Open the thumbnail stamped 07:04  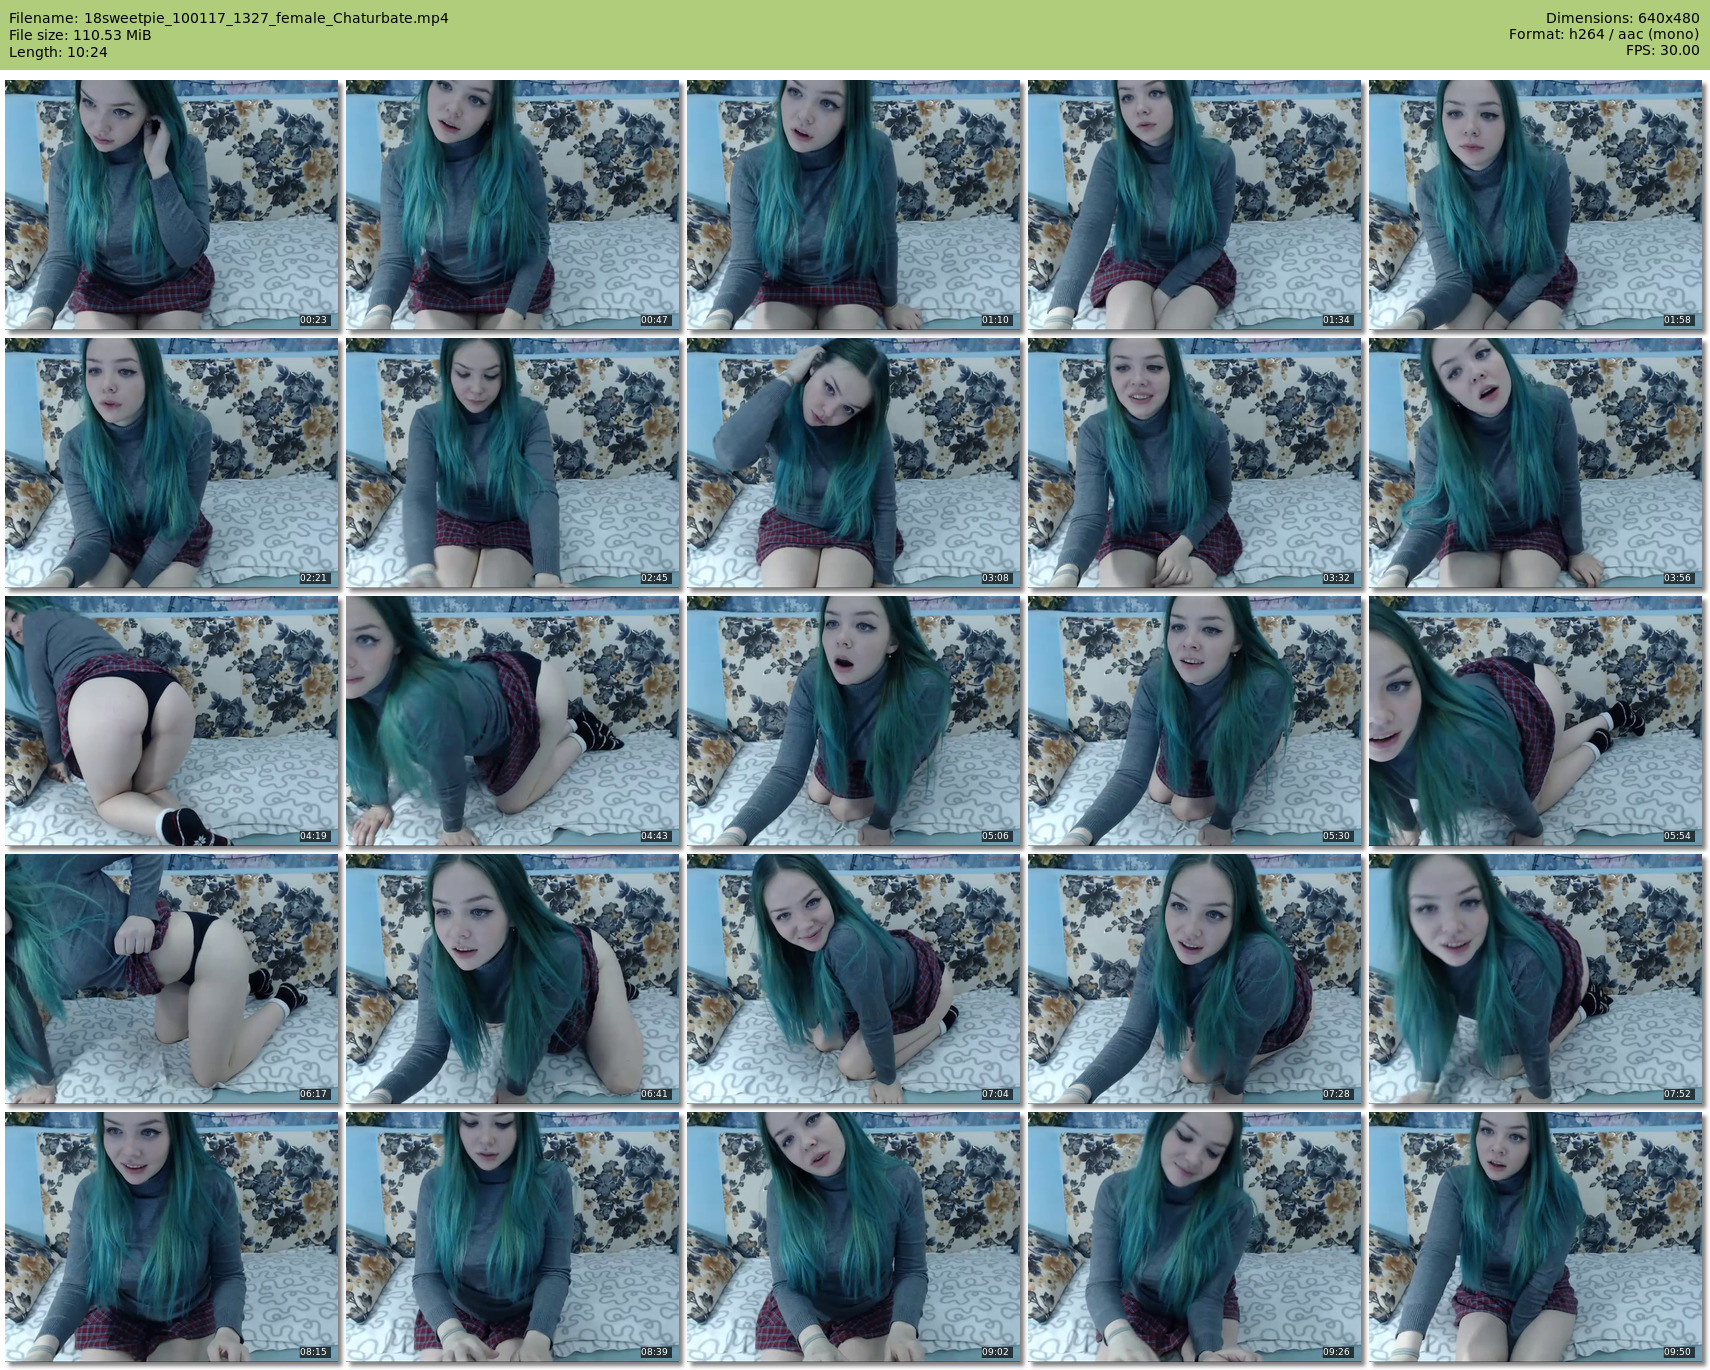[854, 979]
